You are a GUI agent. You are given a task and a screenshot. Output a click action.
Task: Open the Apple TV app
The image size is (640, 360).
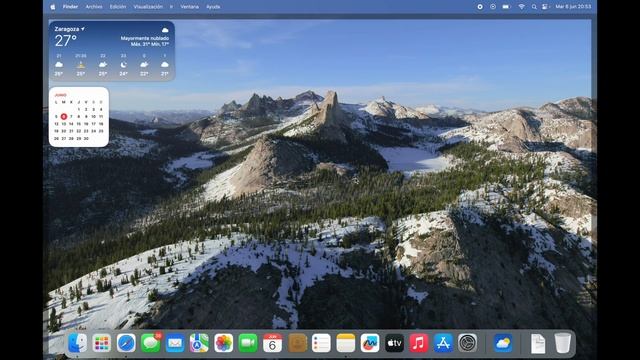[394, 343]
